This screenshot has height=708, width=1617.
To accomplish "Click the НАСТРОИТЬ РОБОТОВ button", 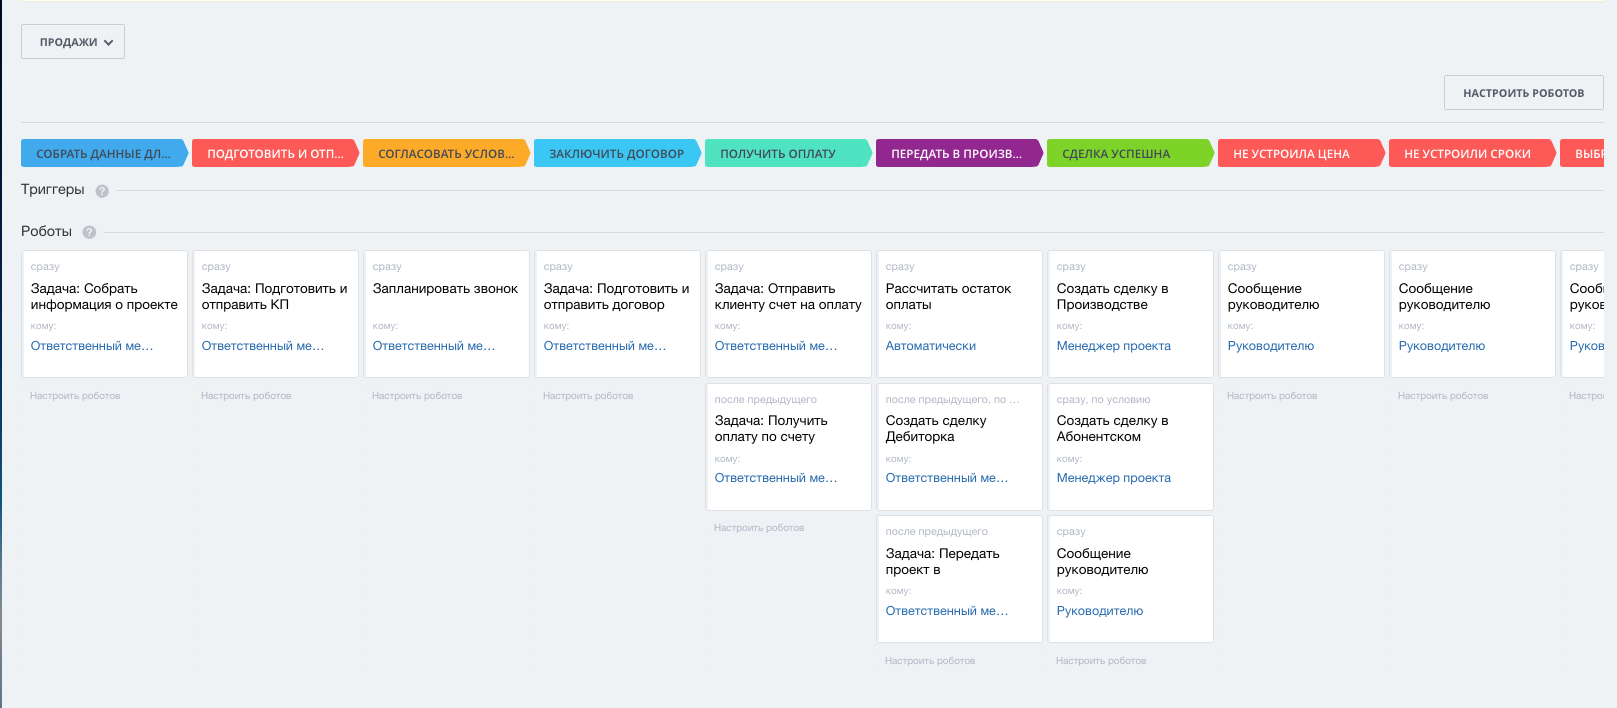I will (1522, 93).
